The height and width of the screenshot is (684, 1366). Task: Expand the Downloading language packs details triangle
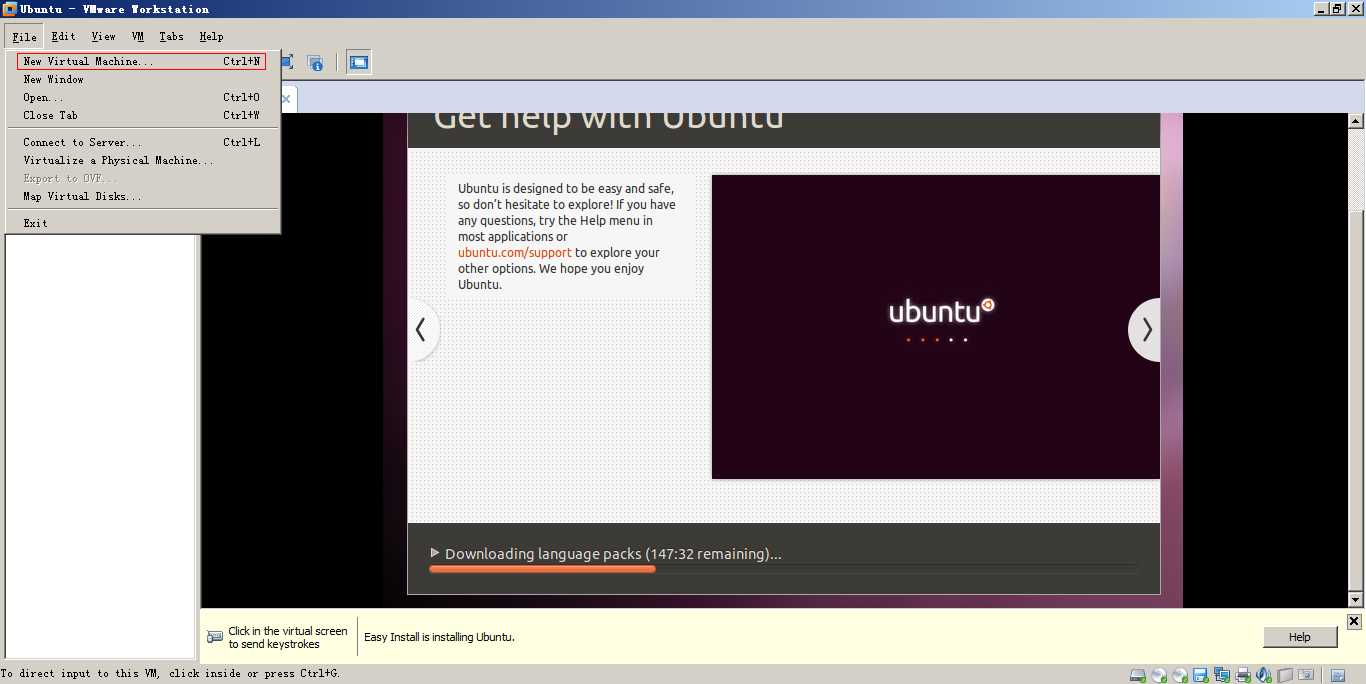[x=435, y=553]
